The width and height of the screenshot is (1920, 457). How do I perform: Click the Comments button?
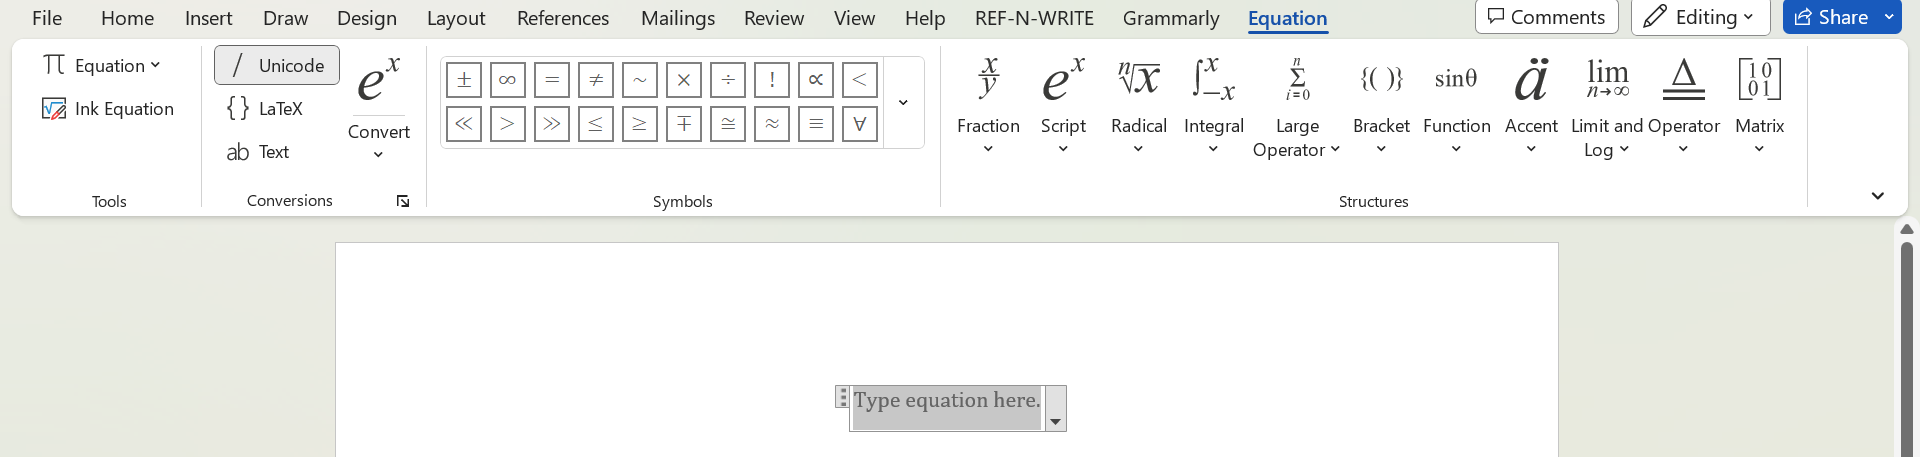click(1546, 17)
